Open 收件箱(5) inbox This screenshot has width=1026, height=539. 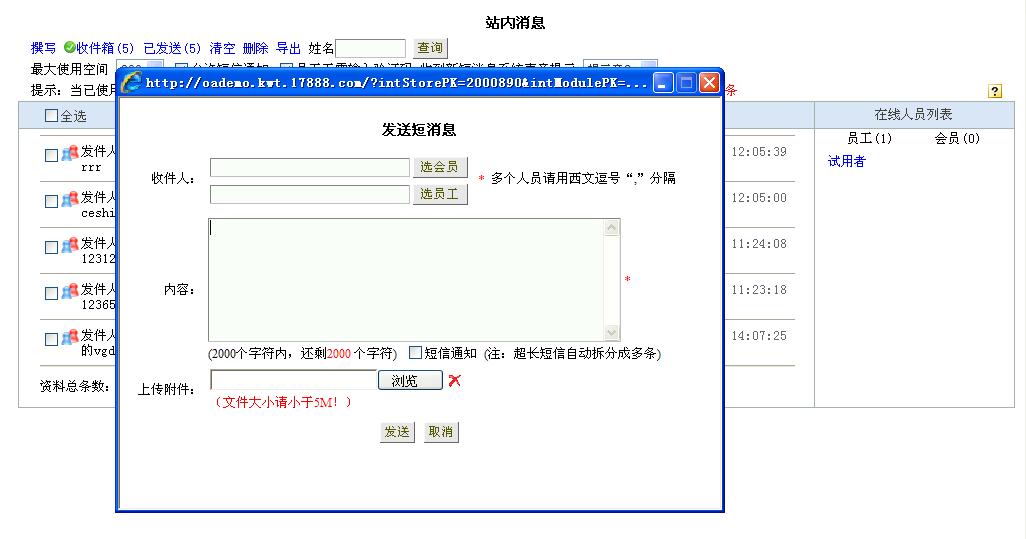[x=105, y=48]
